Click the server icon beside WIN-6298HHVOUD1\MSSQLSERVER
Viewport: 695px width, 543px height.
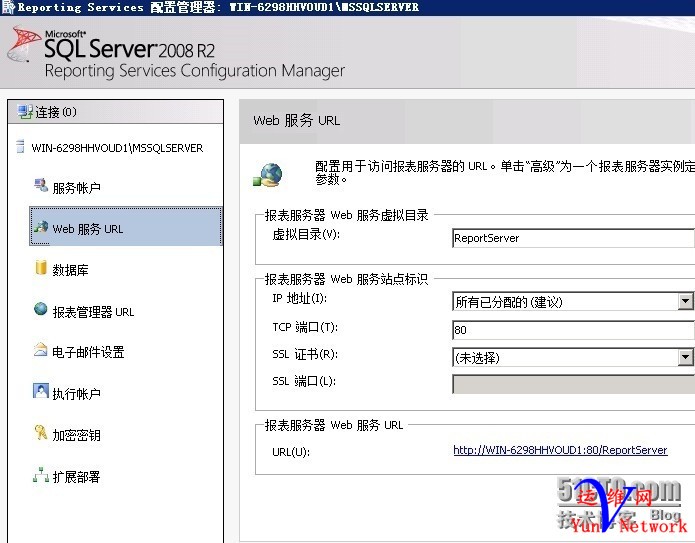pos(20,147)
